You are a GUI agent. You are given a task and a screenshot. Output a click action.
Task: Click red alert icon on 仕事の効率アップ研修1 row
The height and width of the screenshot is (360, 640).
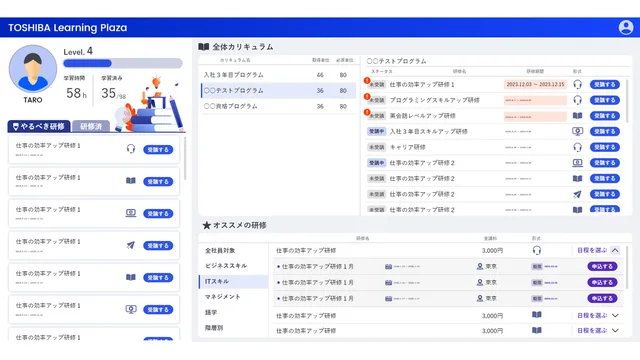[367, 81]
